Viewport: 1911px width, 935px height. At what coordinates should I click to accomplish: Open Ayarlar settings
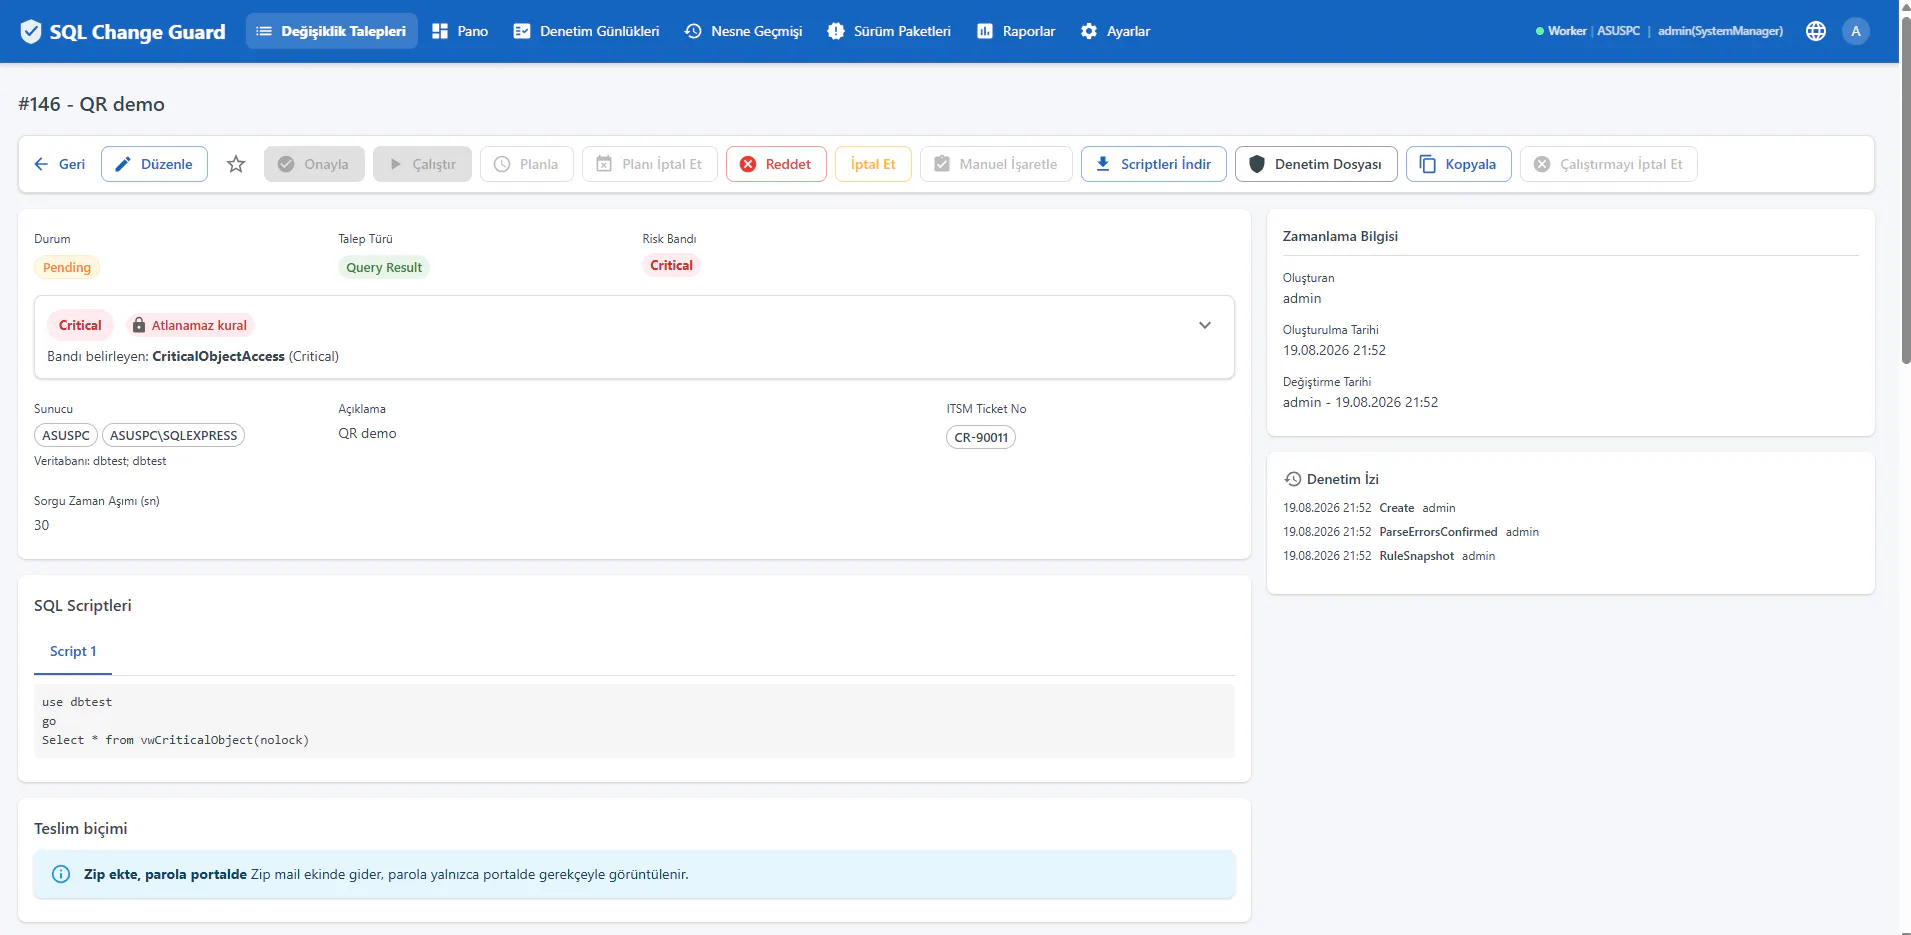tap(1115, 31)
